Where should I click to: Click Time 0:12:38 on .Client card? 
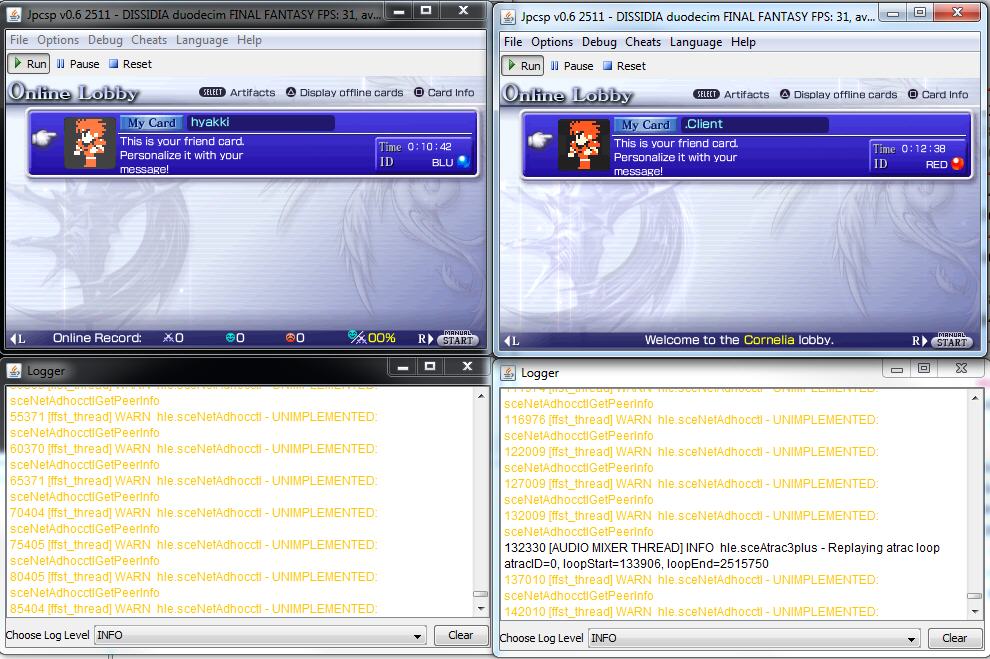[x=909, y=148]
